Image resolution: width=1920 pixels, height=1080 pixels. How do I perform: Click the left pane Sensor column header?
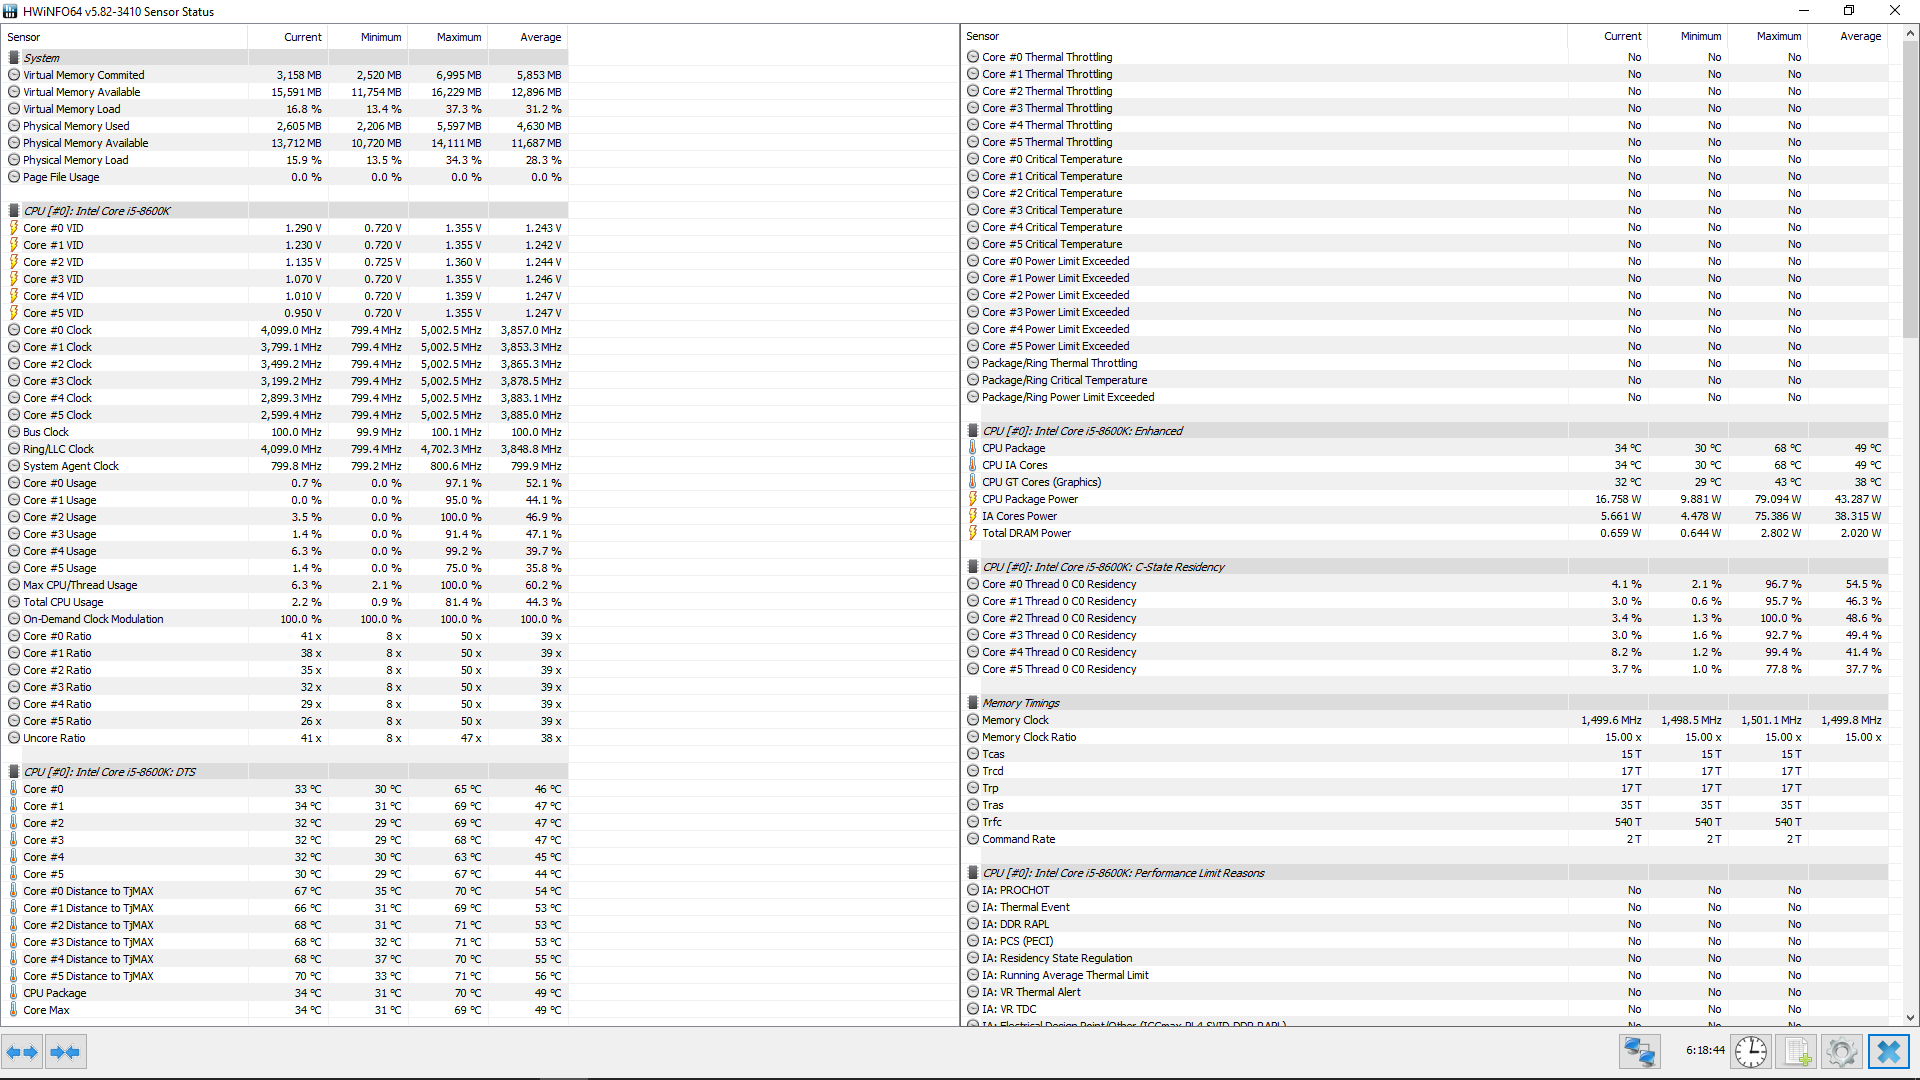coord(24,37)
